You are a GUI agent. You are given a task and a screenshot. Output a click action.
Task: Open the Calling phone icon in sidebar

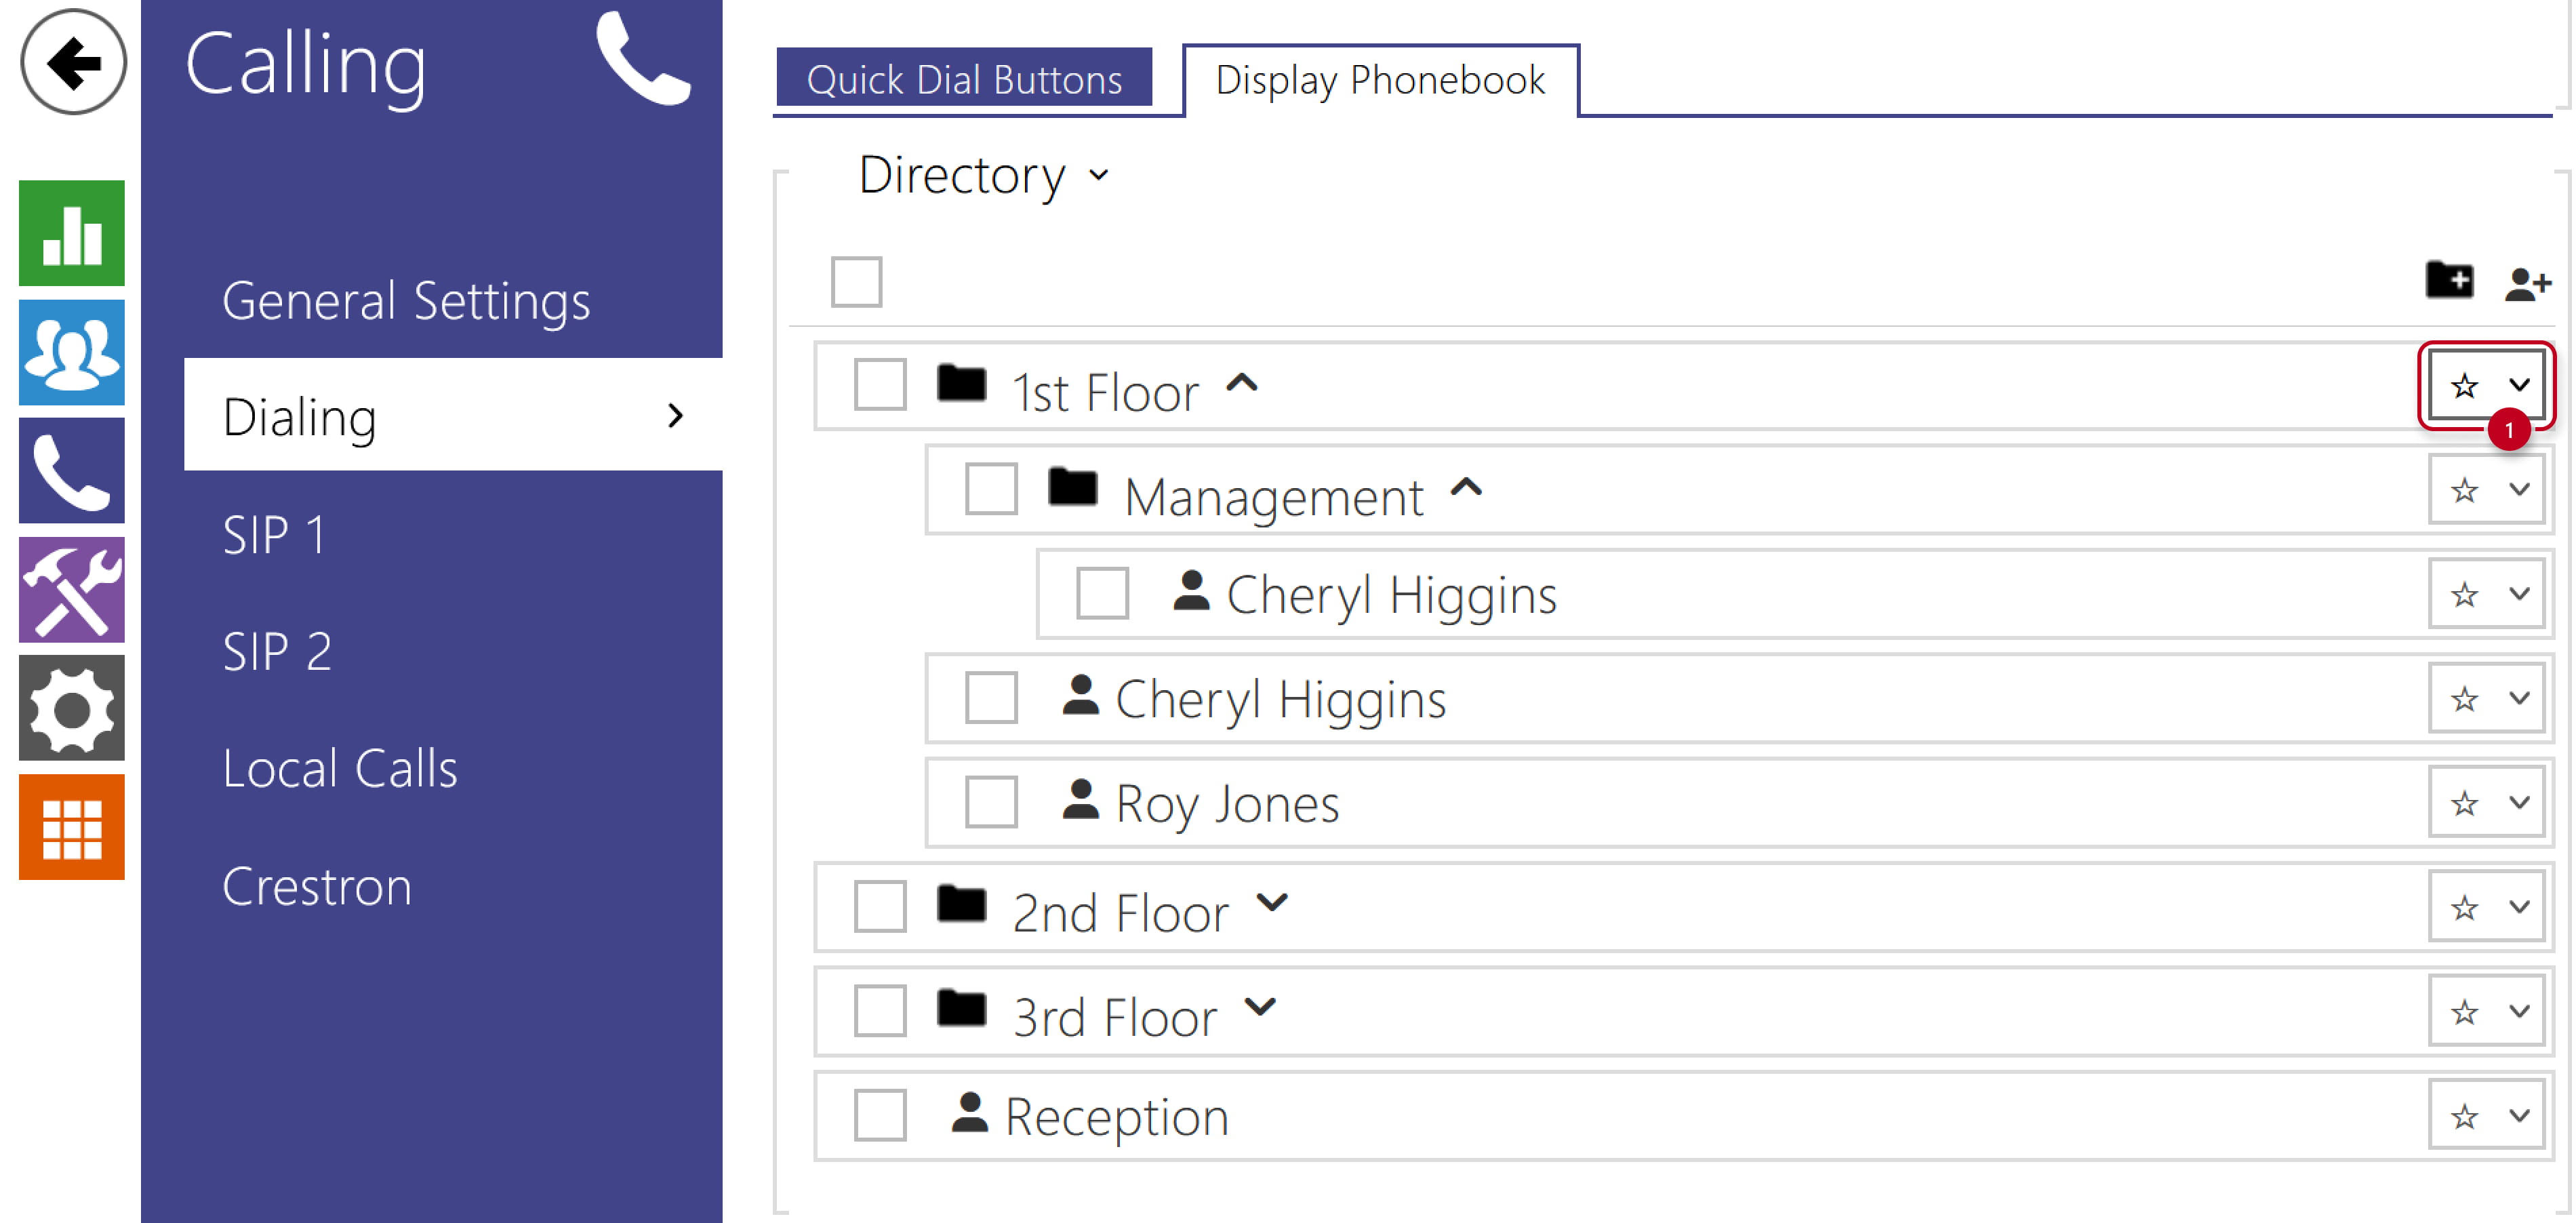[x=72, y=471]
